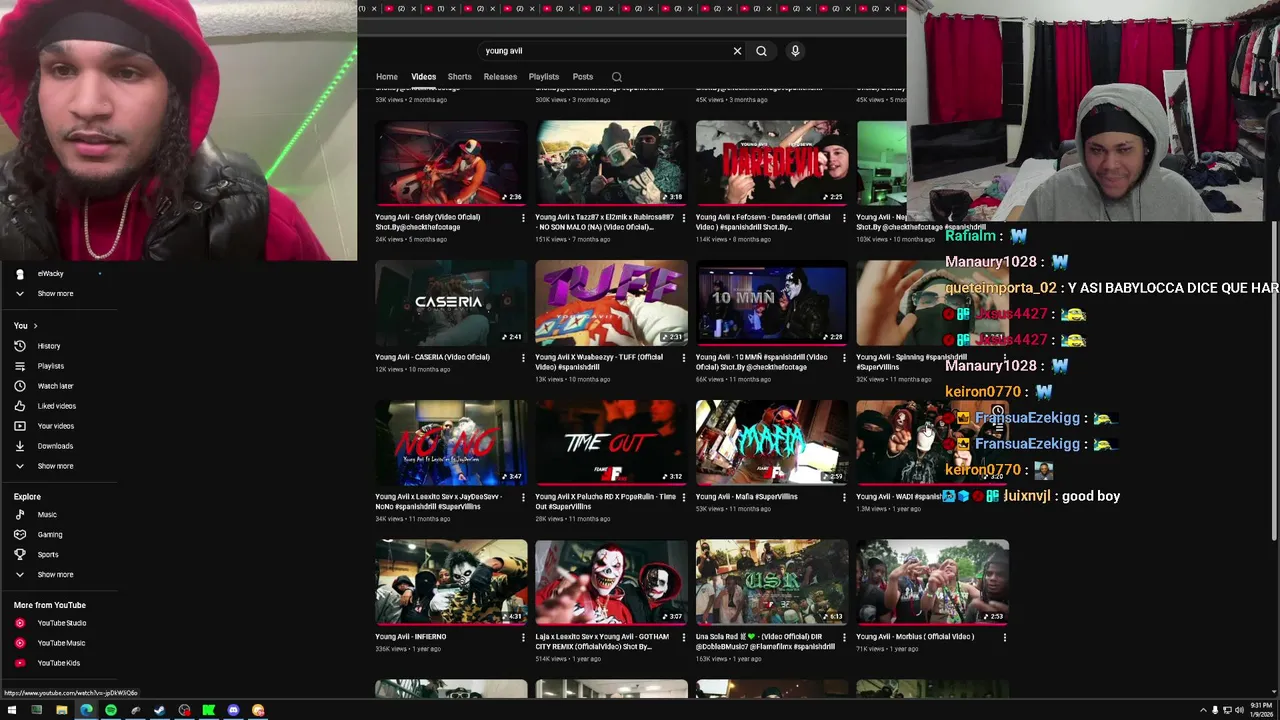Open more options for TUFF video
1280x720 pixels.
coord(684,357)
